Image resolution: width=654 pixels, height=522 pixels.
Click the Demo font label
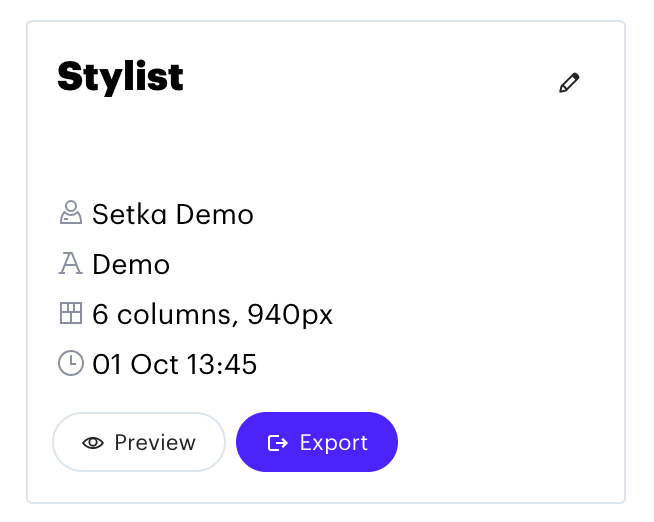coord(131,264)
